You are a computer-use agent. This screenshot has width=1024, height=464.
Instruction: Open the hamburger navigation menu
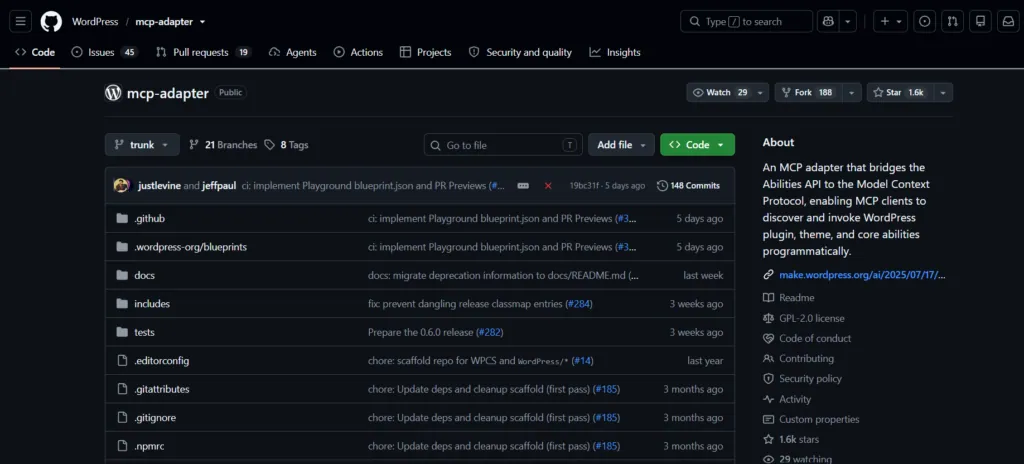click(x=20, y=22)
